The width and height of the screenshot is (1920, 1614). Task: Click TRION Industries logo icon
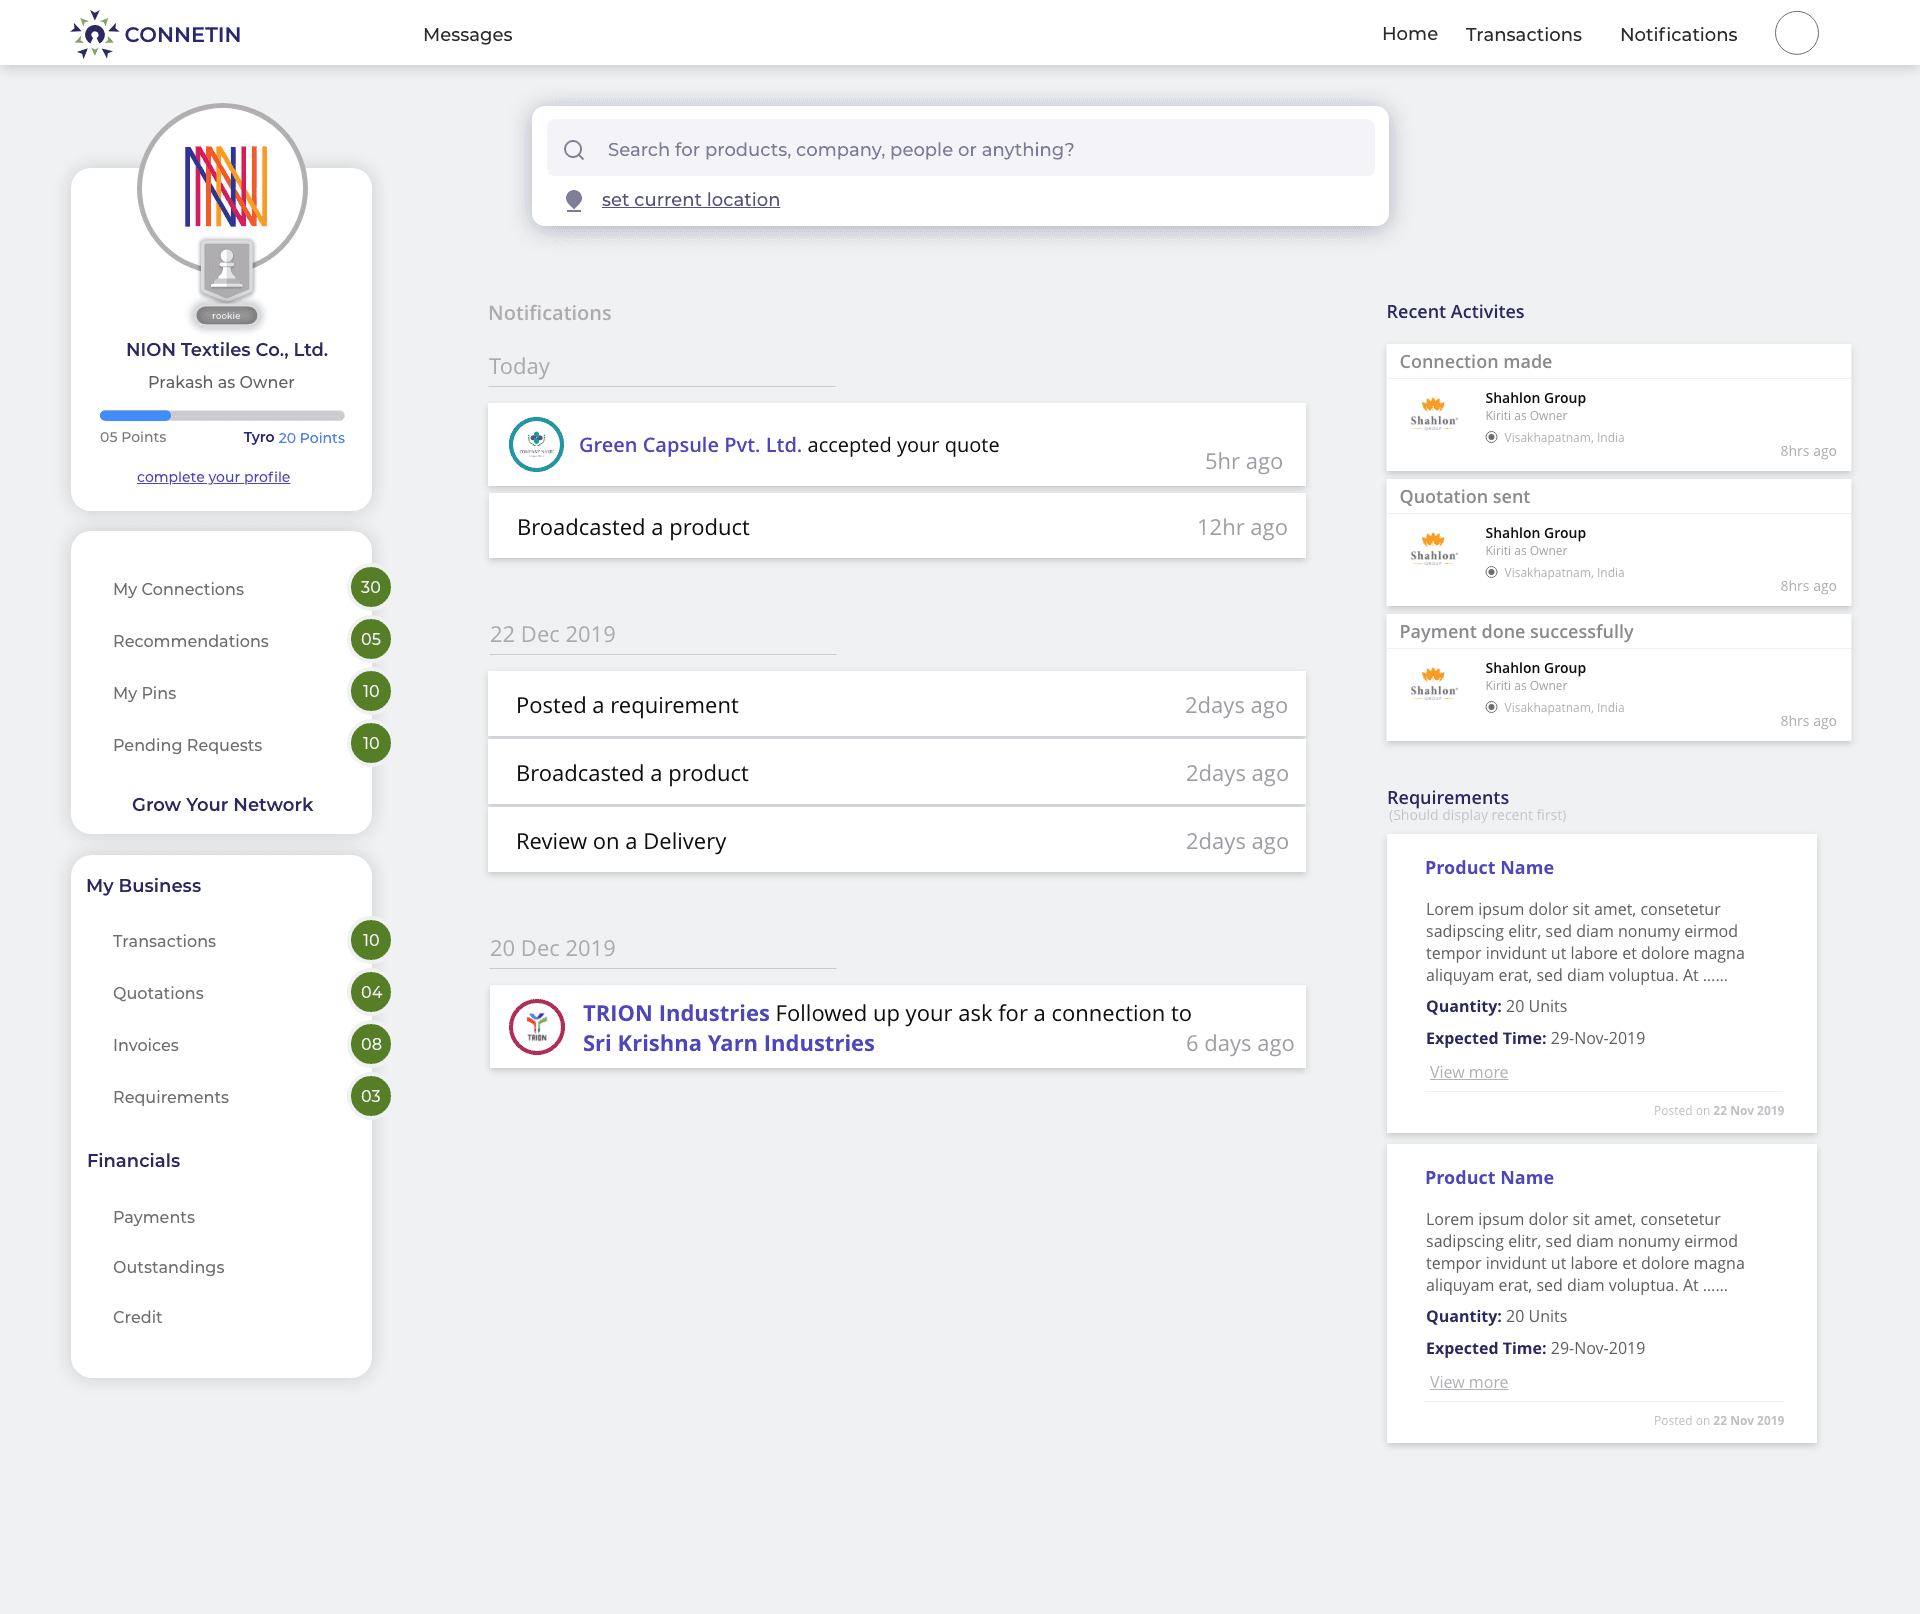[x=537, y=1027]
